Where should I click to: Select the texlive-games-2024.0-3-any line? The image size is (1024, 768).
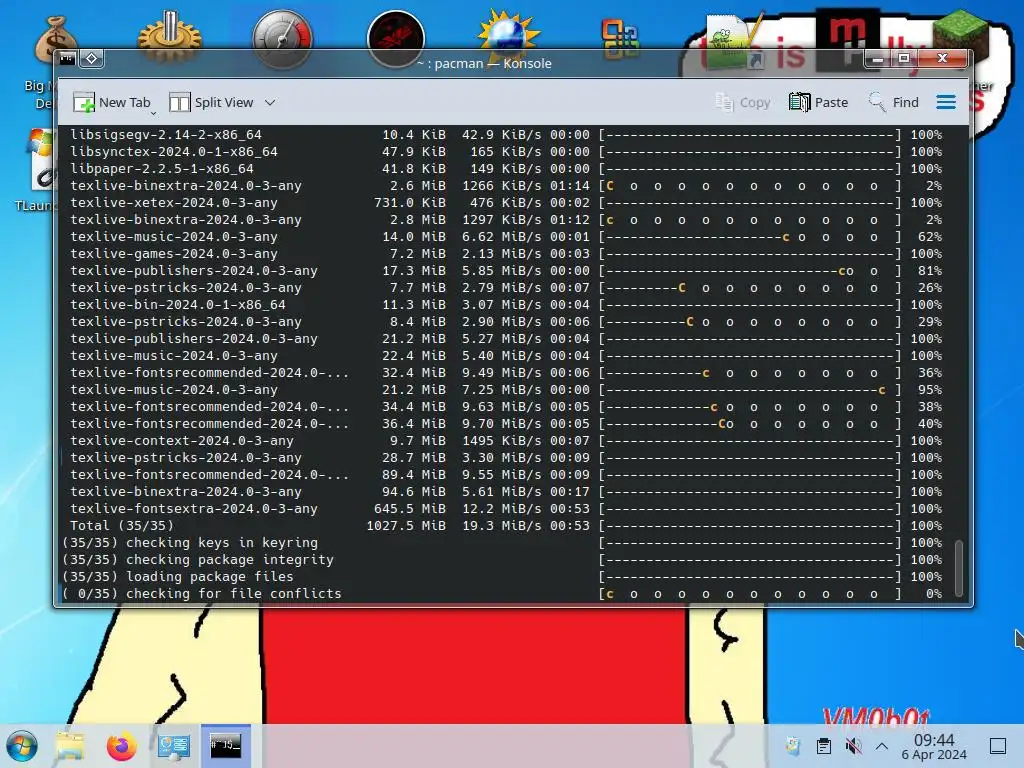point(506,253)
